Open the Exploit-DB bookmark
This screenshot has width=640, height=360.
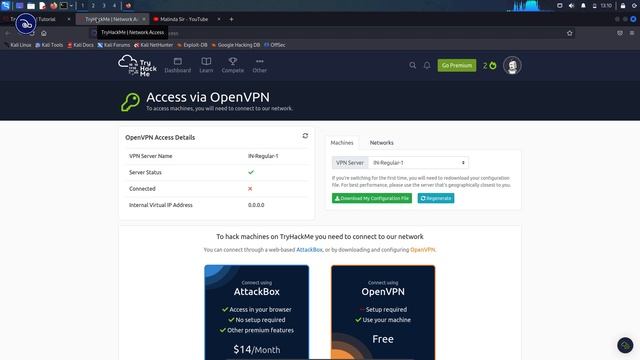tap(192, 45)
